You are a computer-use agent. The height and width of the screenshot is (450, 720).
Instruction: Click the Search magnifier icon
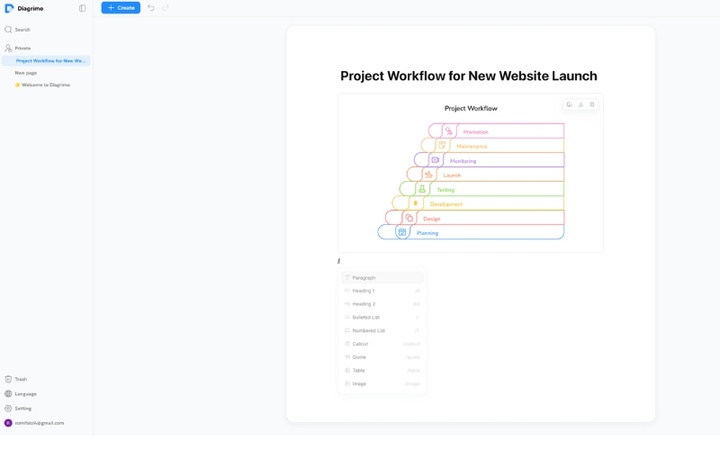point(8,29)
